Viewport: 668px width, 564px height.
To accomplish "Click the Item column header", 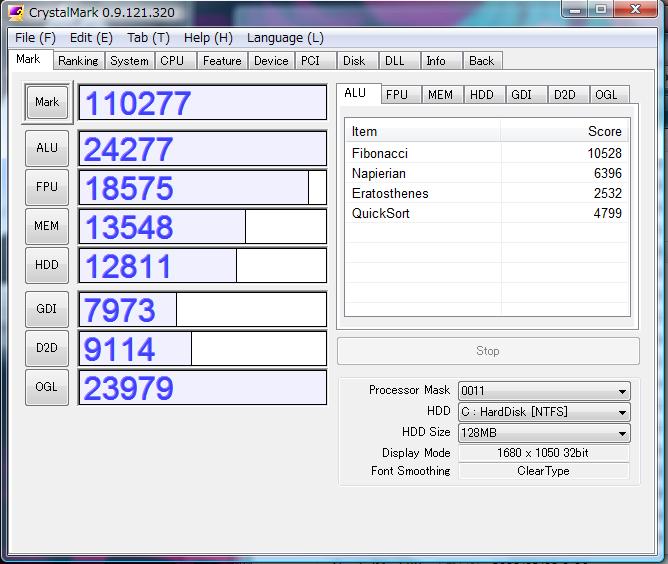I will [423, 132].
